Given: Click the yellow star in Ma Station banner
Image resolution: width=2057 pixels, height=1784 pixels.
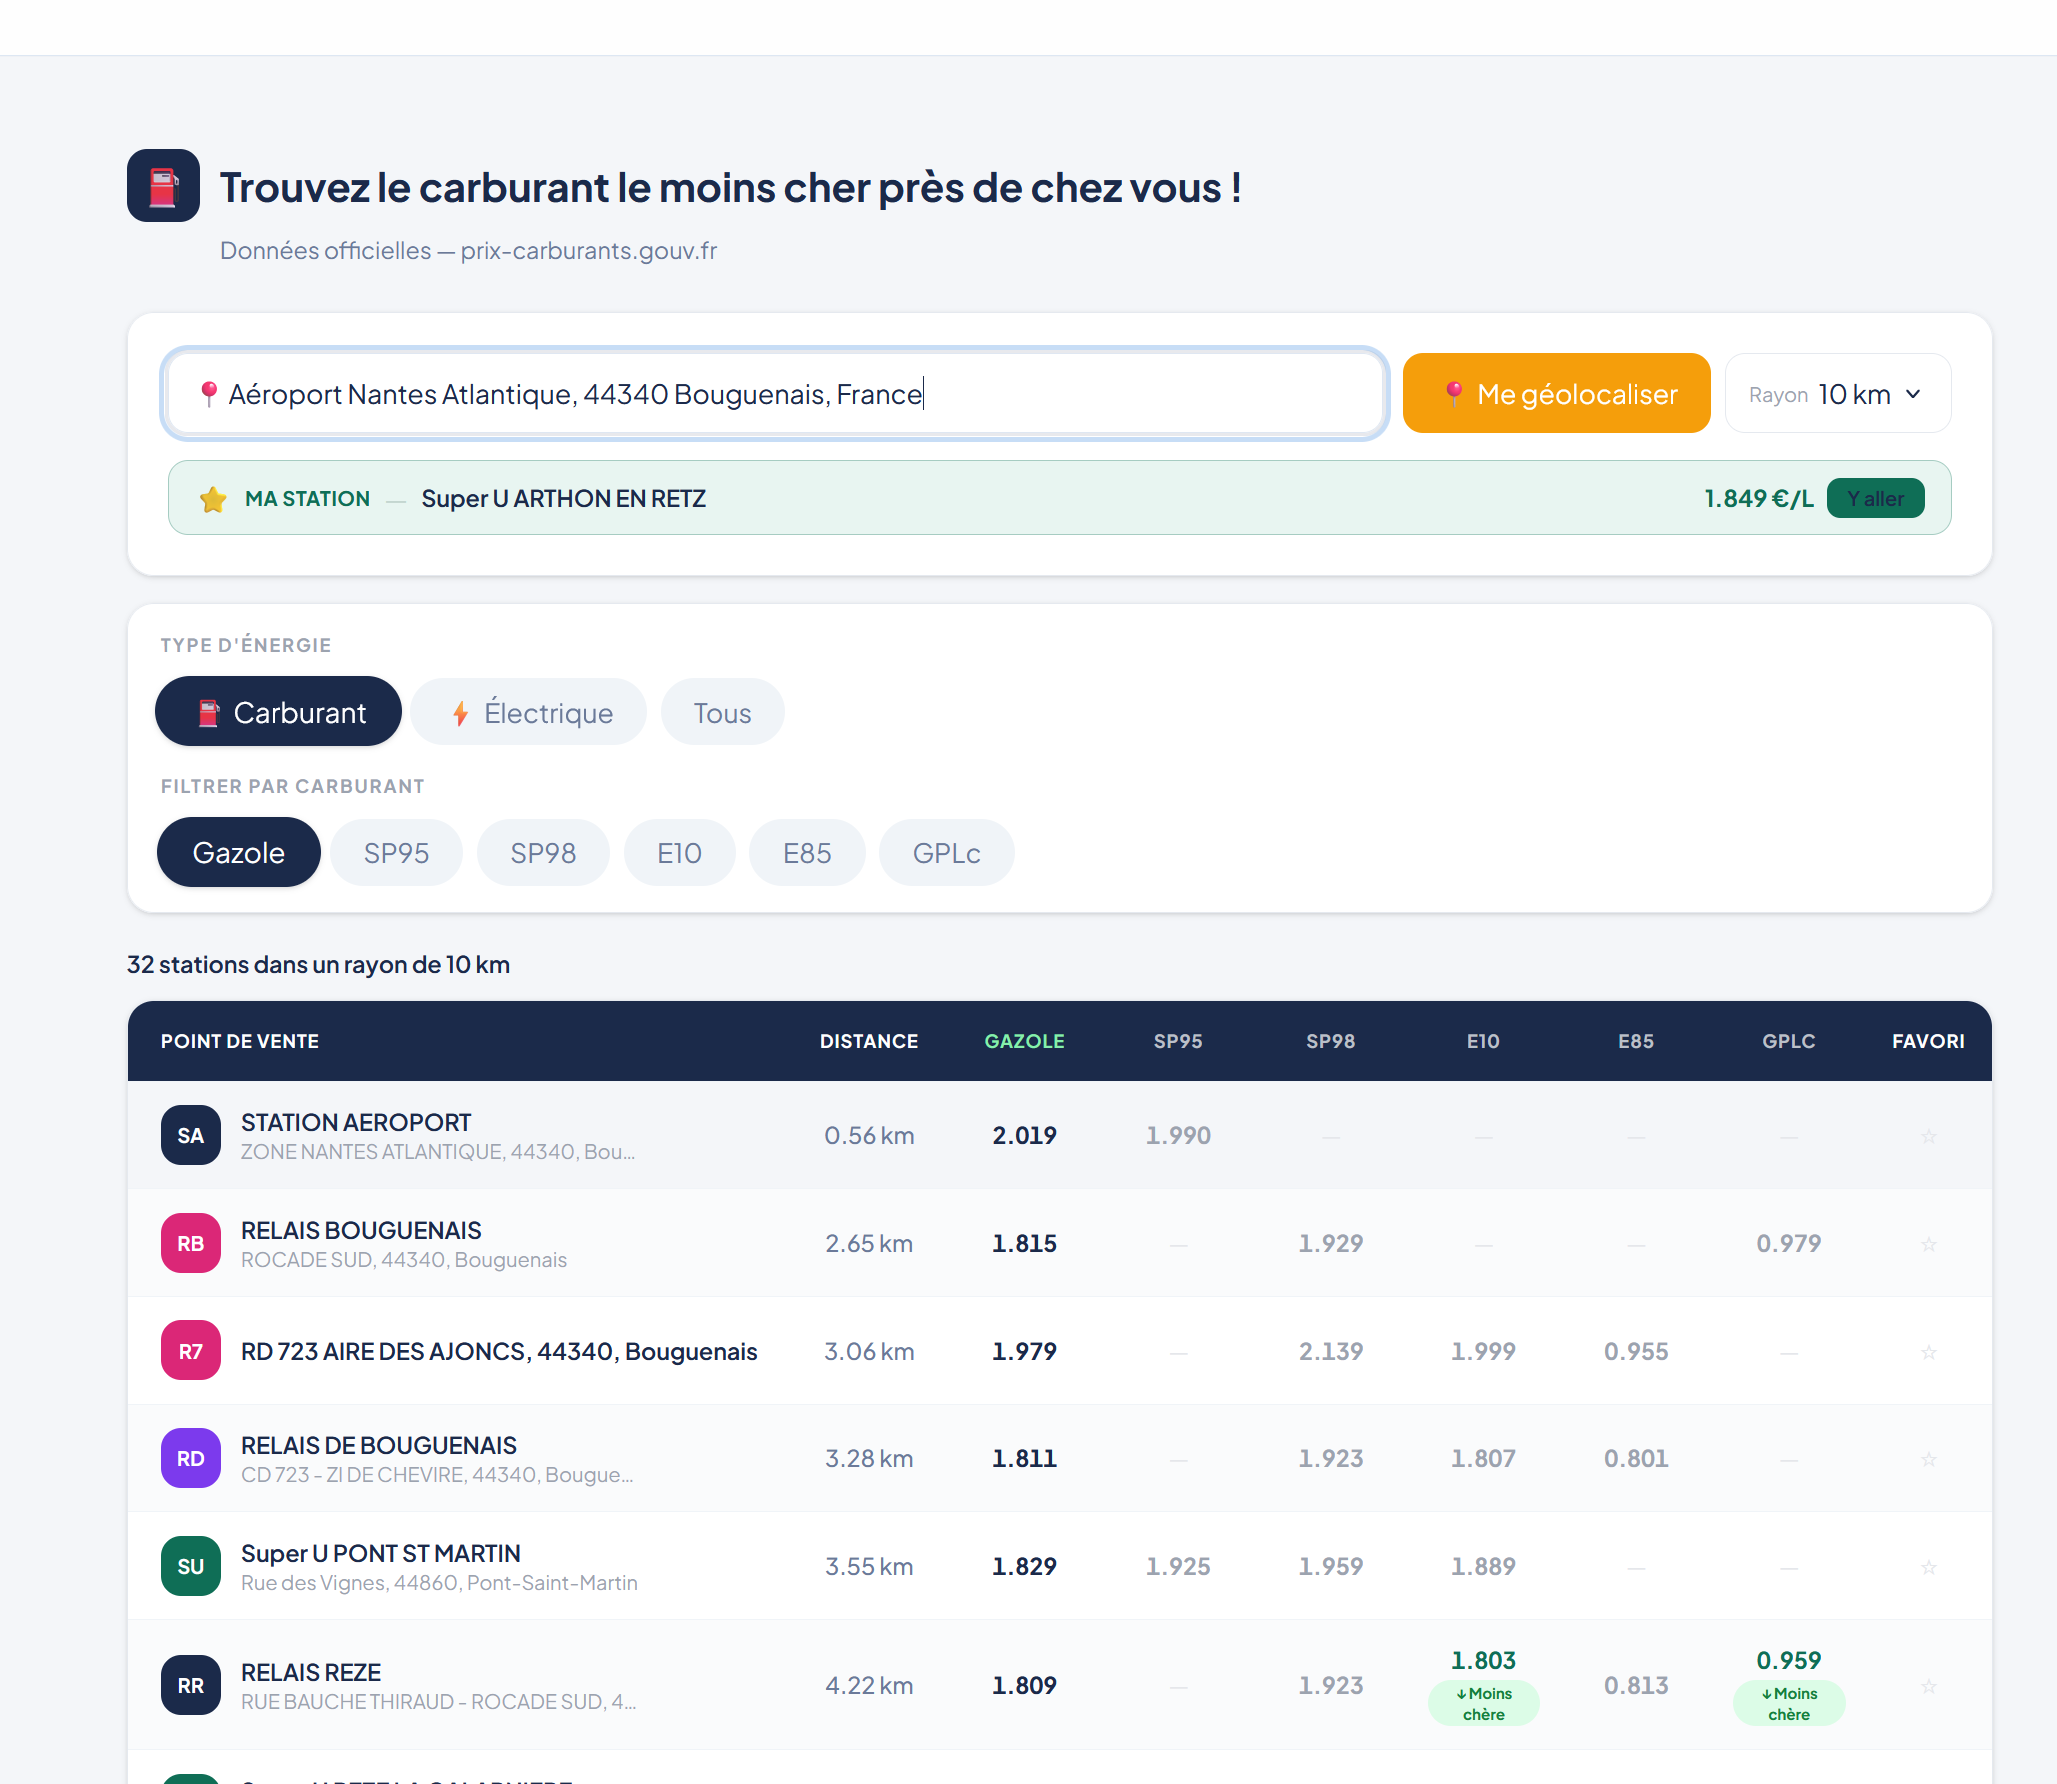Looking at the screenshot, I should coord(213,499).
